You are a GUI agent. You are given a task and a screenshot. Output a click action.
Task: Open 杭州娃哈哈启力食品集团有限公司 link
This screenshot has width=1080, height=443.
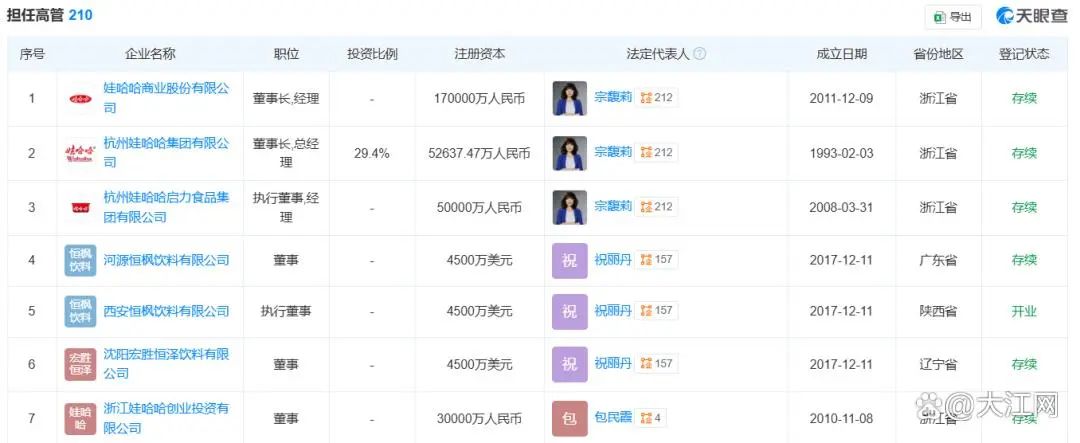pos(166,207)
